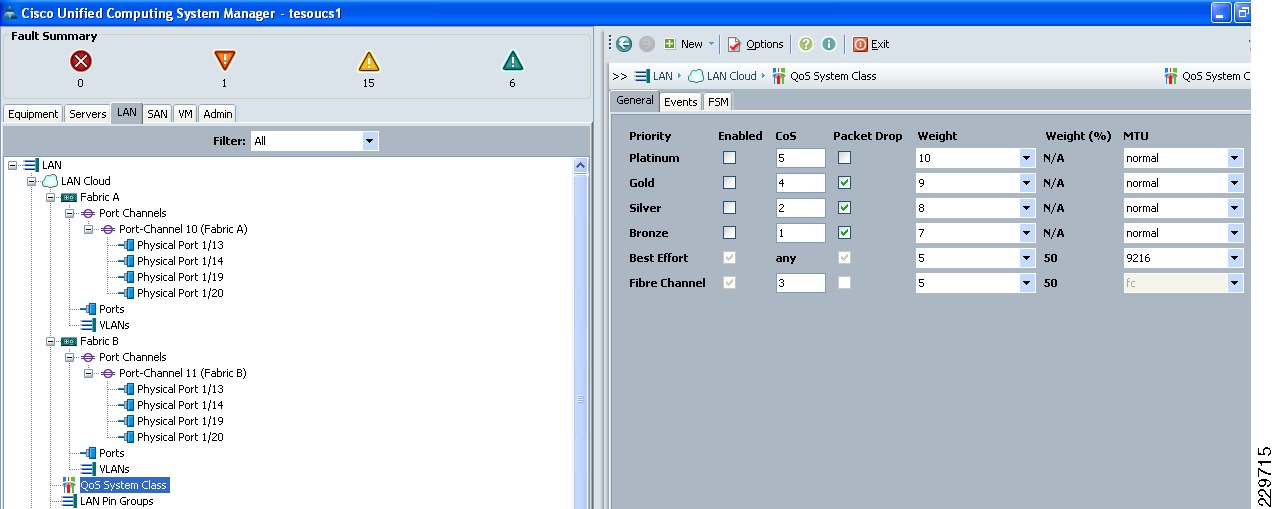Click the red Exit toolbar icon

tap(860, 44)
